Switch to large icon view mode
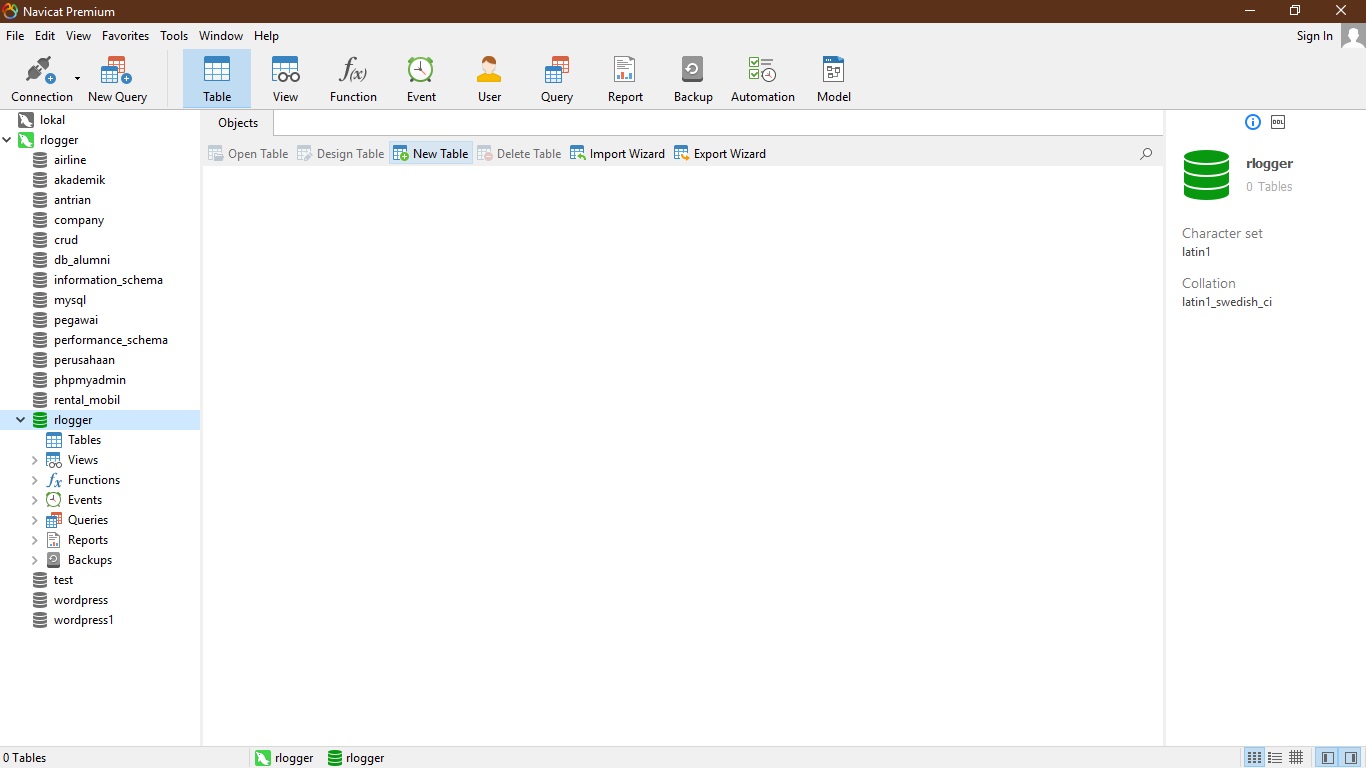This screenshot has height=768, width=1366. point(1254,758)
